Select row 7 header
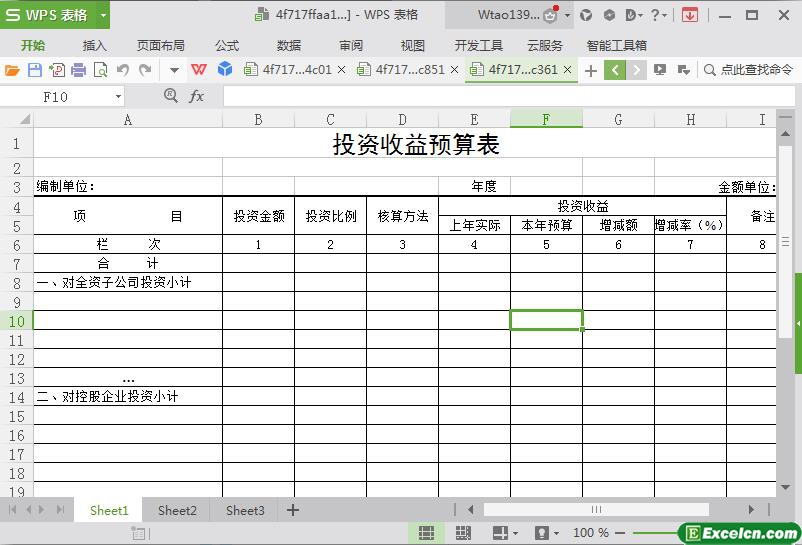This screenshot has height=545, width=802. point(16,264)
